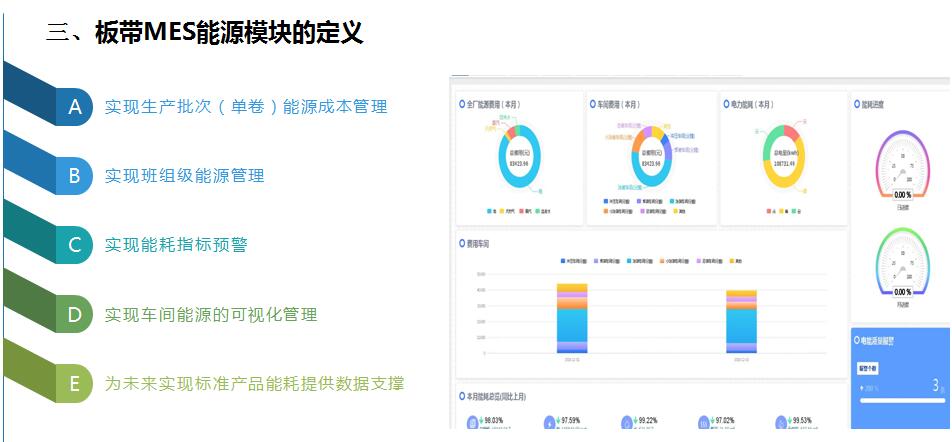Image resolution: width=952 pixels, height=442 pixels.
Task: Click the icon beside the 98.03% indicator
Action: pyautogui.click(x=472, y=424)
